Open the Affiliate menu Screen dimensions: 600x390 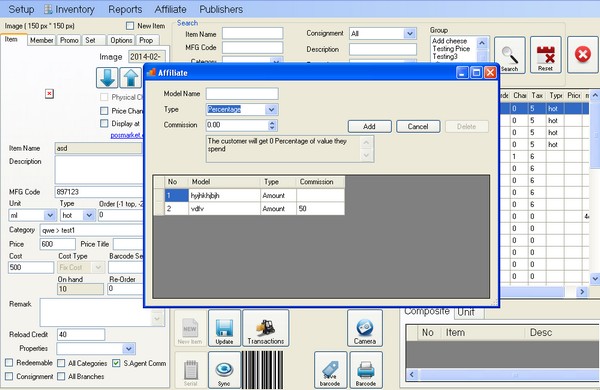[x=170, y=9]
